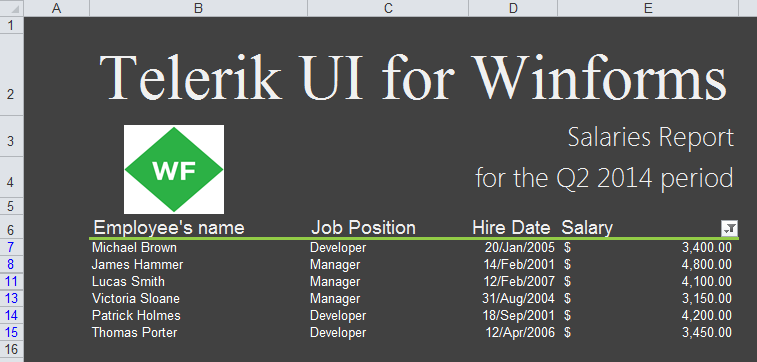This screenshot has height=362, width=757.
Task: Click the Telerik UI for Winforms title cell
Action: pyautogui.click(x=413, y=77)
